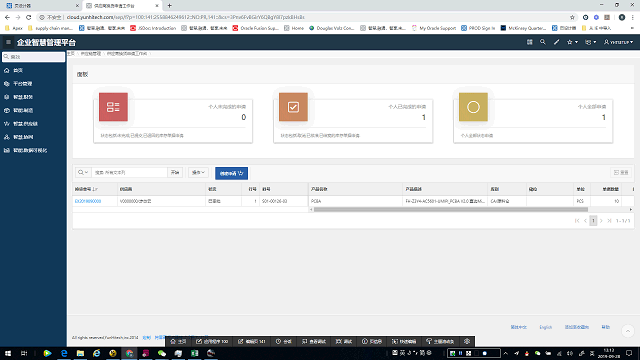
Task: Select page 1 in pagination
Action: (593, 221)
